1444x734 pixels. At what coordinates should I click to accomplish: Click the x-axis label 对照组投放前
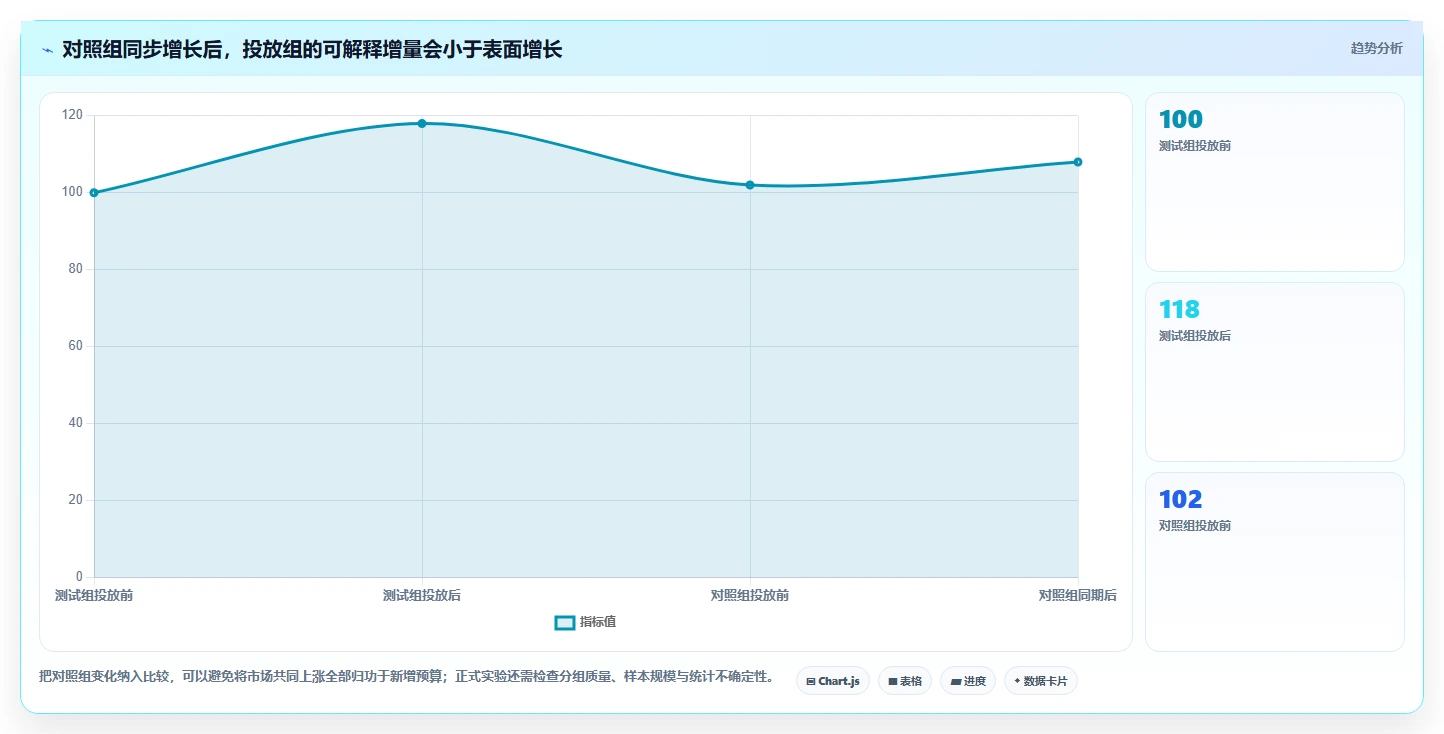click(750, 596)
